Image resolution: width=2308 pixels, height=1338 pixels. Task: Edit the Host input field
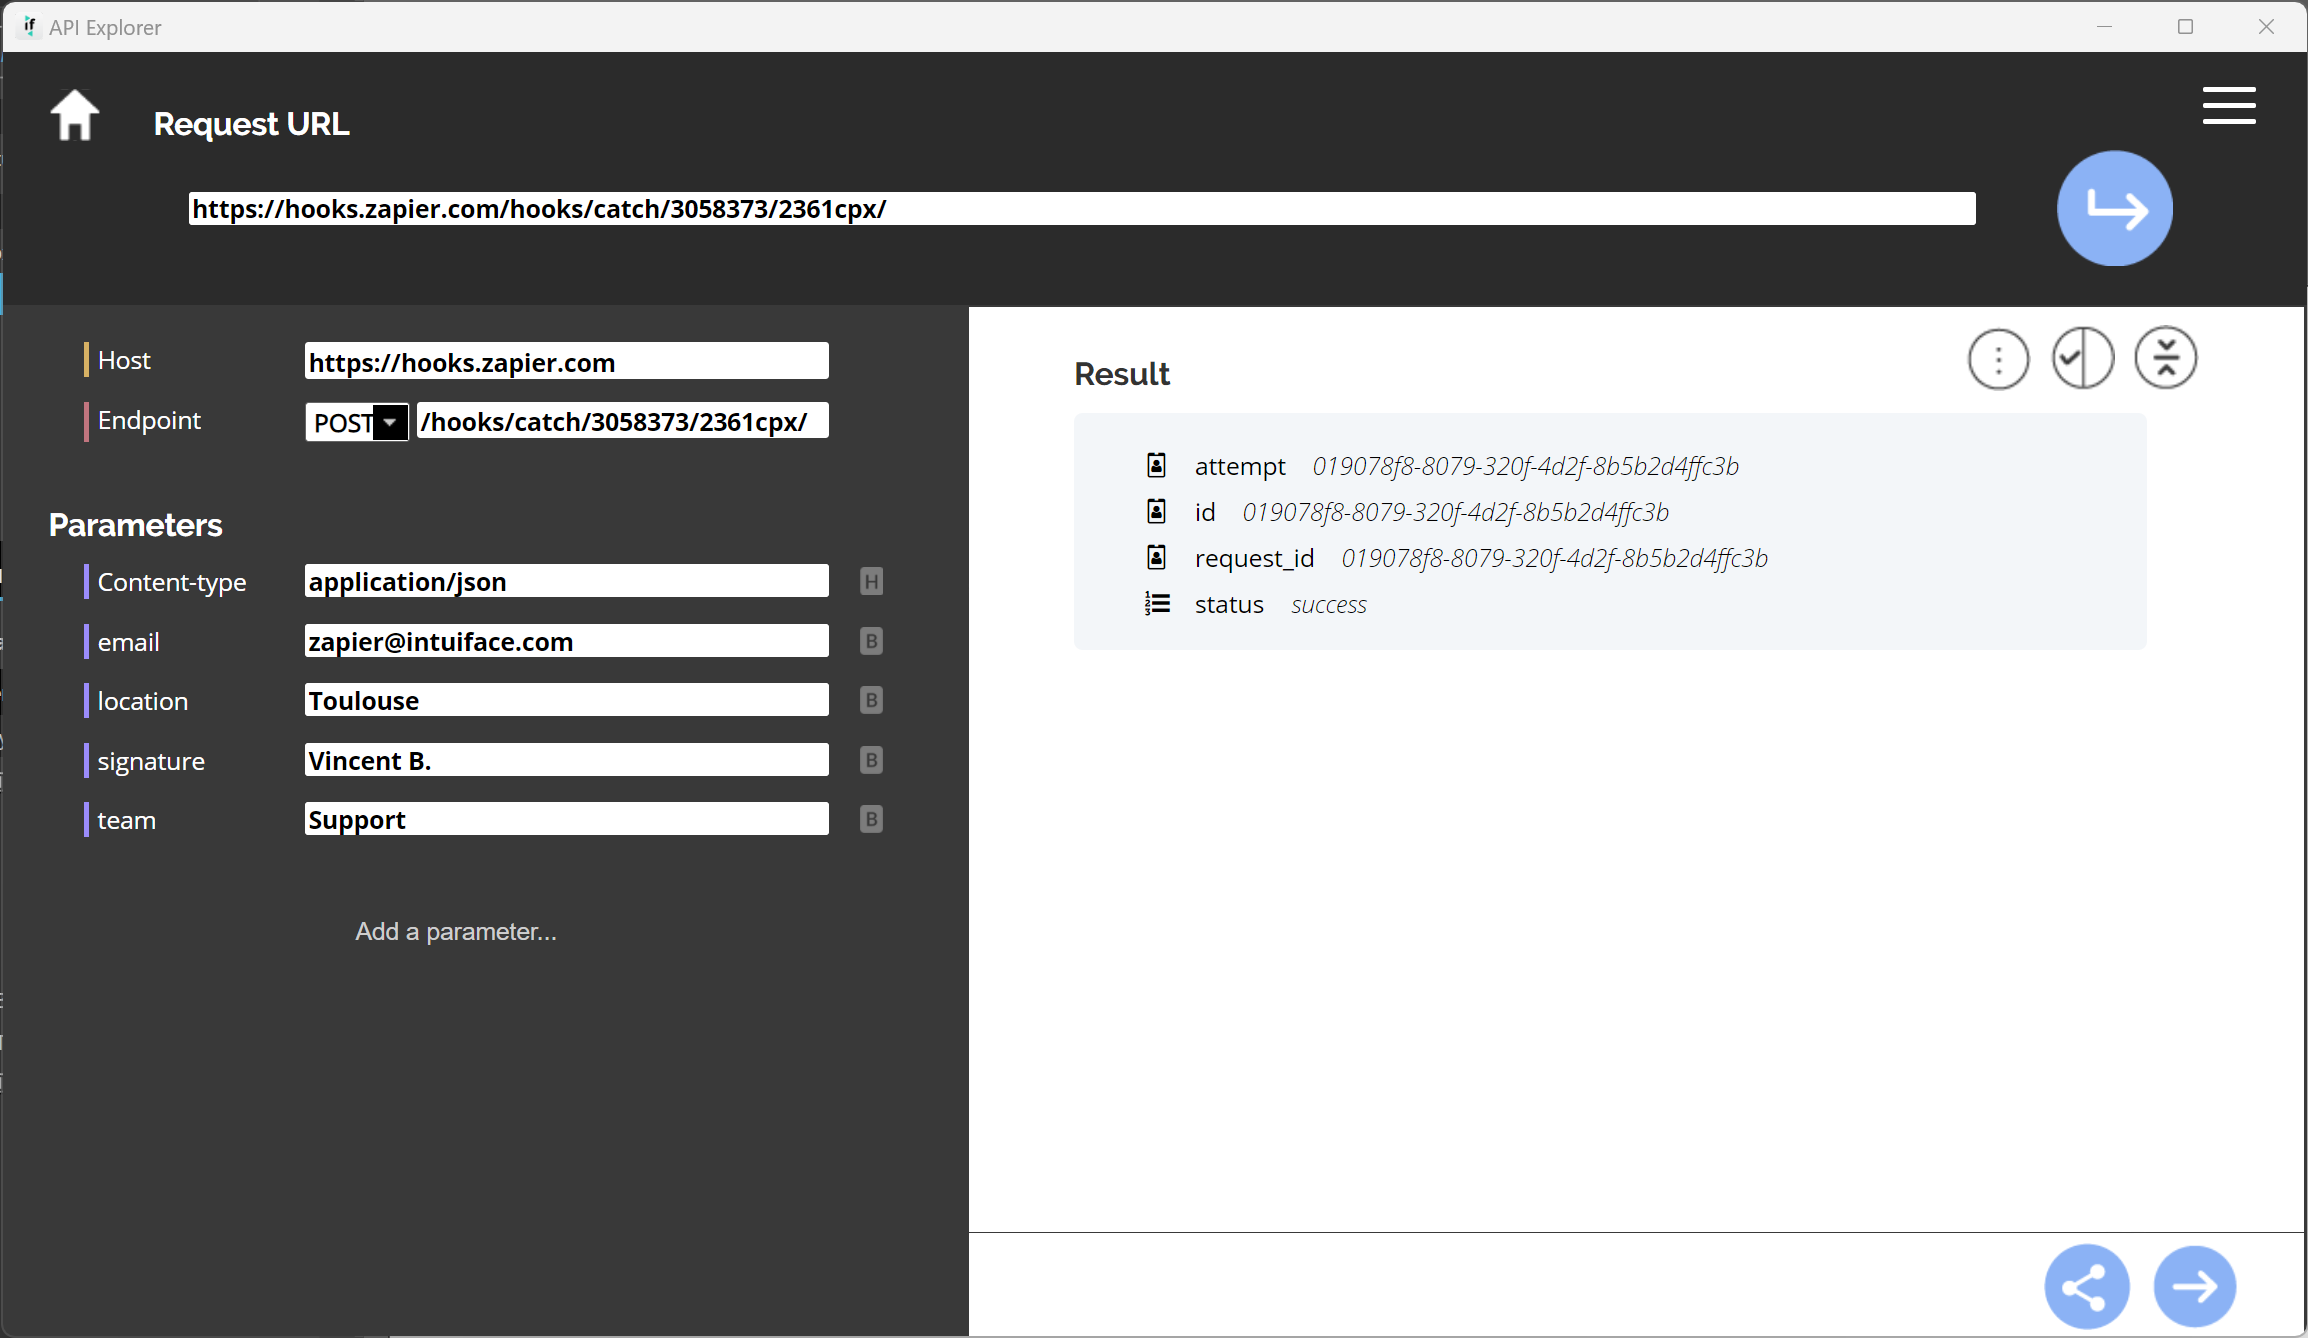[566, 361]
